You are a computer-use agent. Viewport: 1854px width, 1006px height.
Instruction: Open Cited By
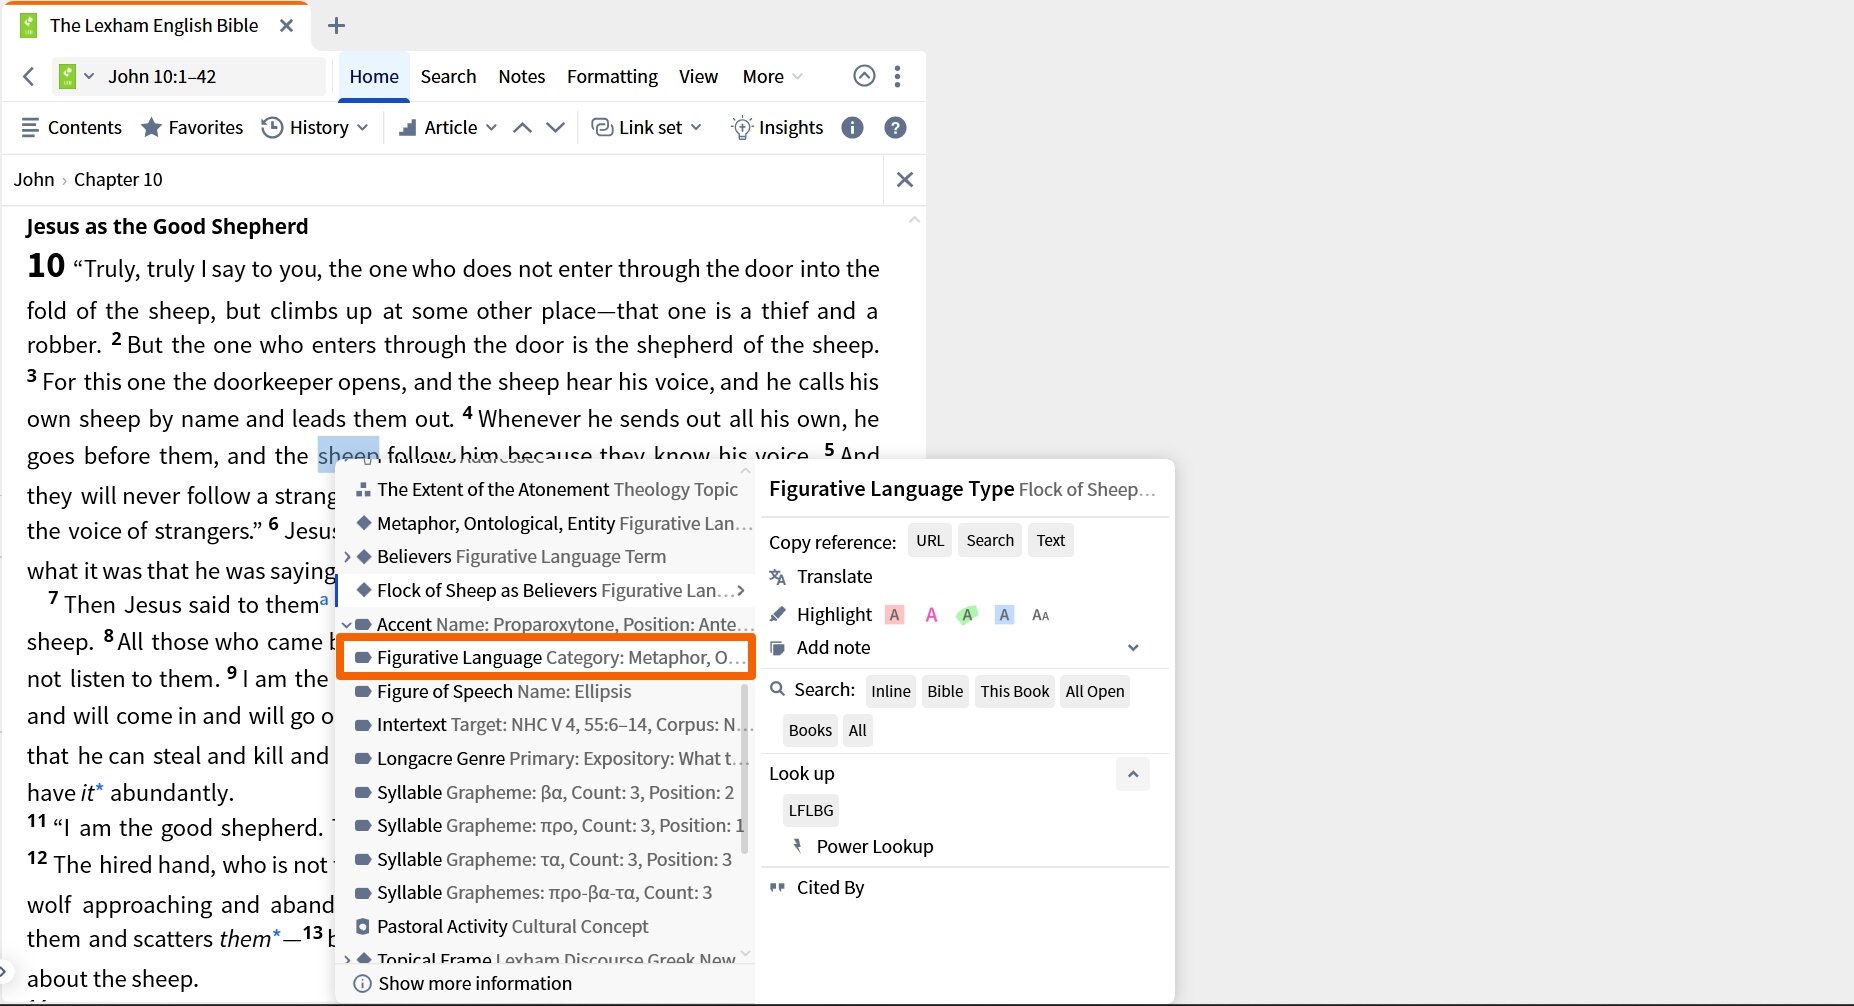pyautogui.click(x=817, y=887)
